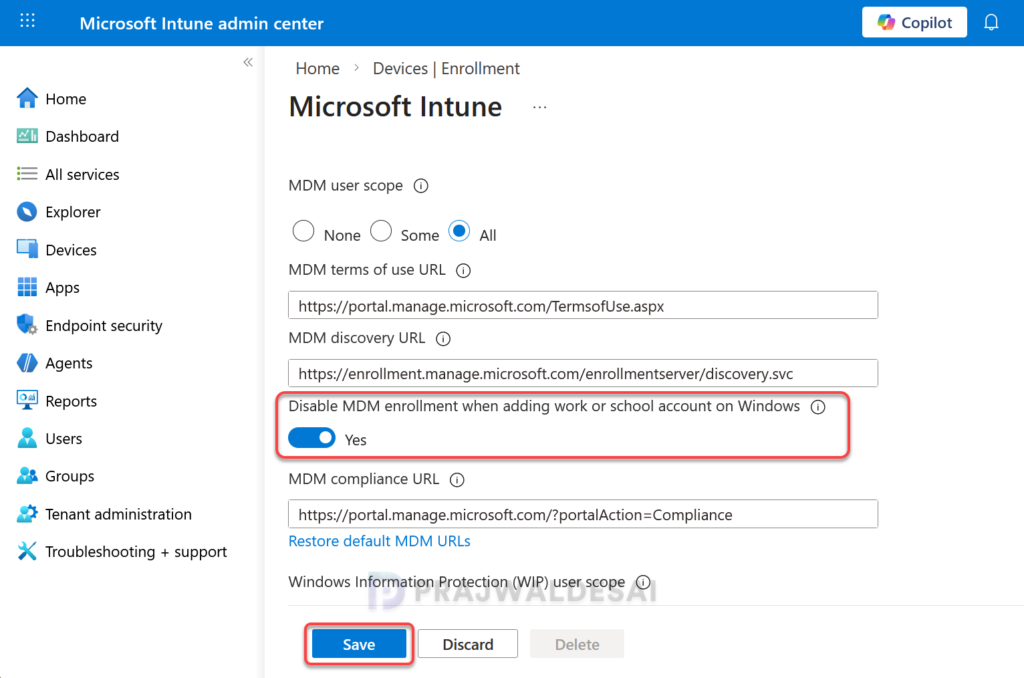Viewport: 1024px width, 678px height.
Task: Go to Dashboard in sidebar
Action: click(x=82, y=136)
